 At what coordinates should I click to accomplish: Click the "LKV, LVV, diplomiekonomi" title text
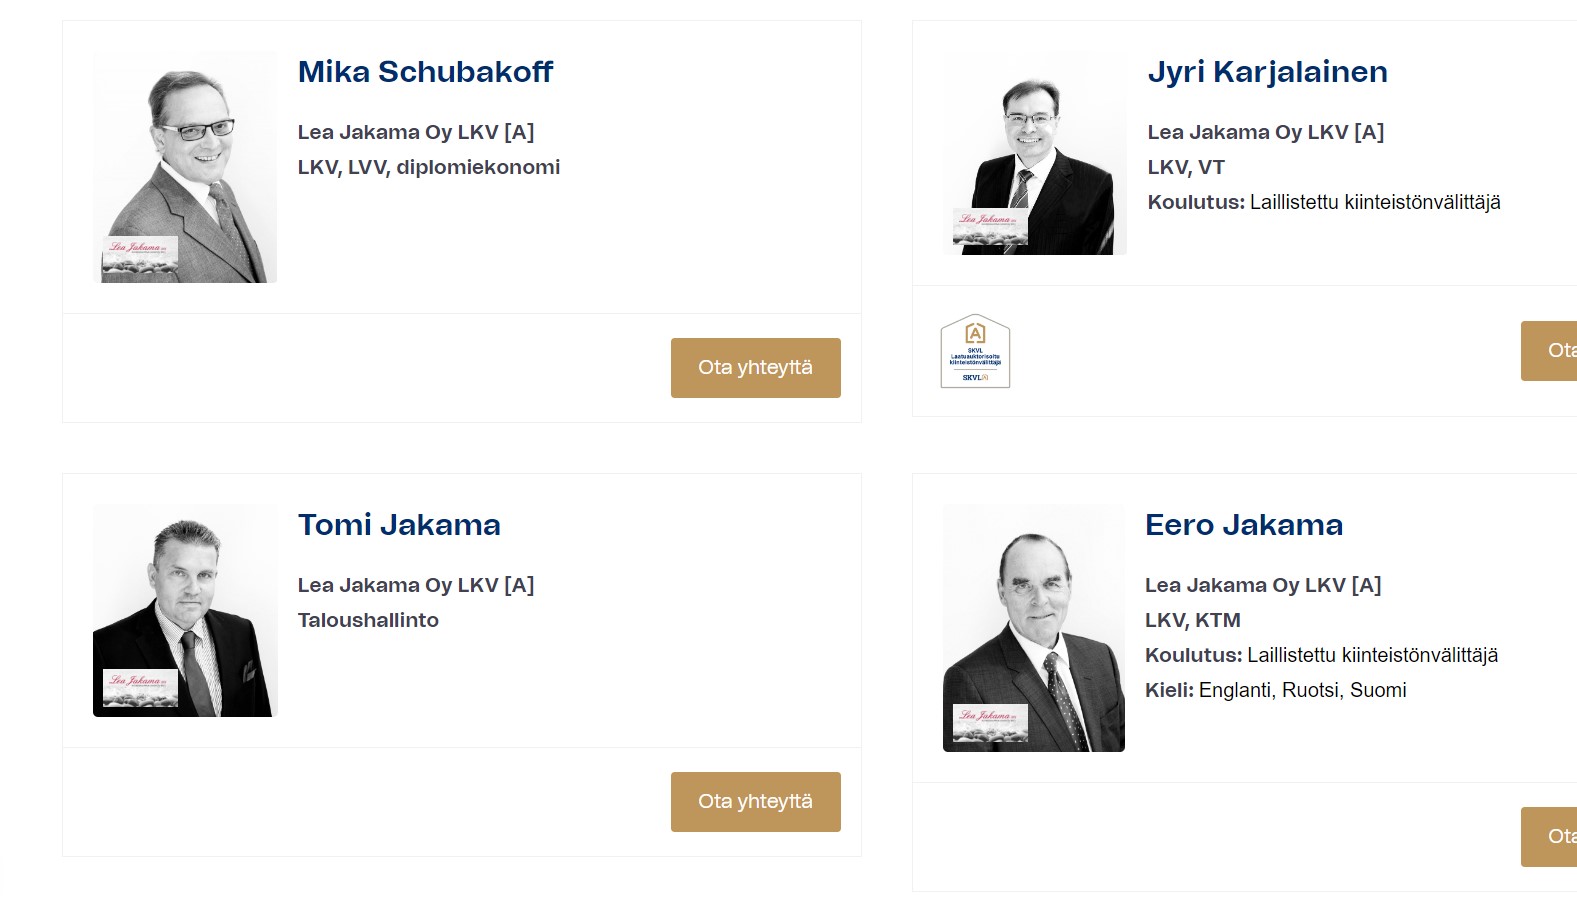(428, 167)
